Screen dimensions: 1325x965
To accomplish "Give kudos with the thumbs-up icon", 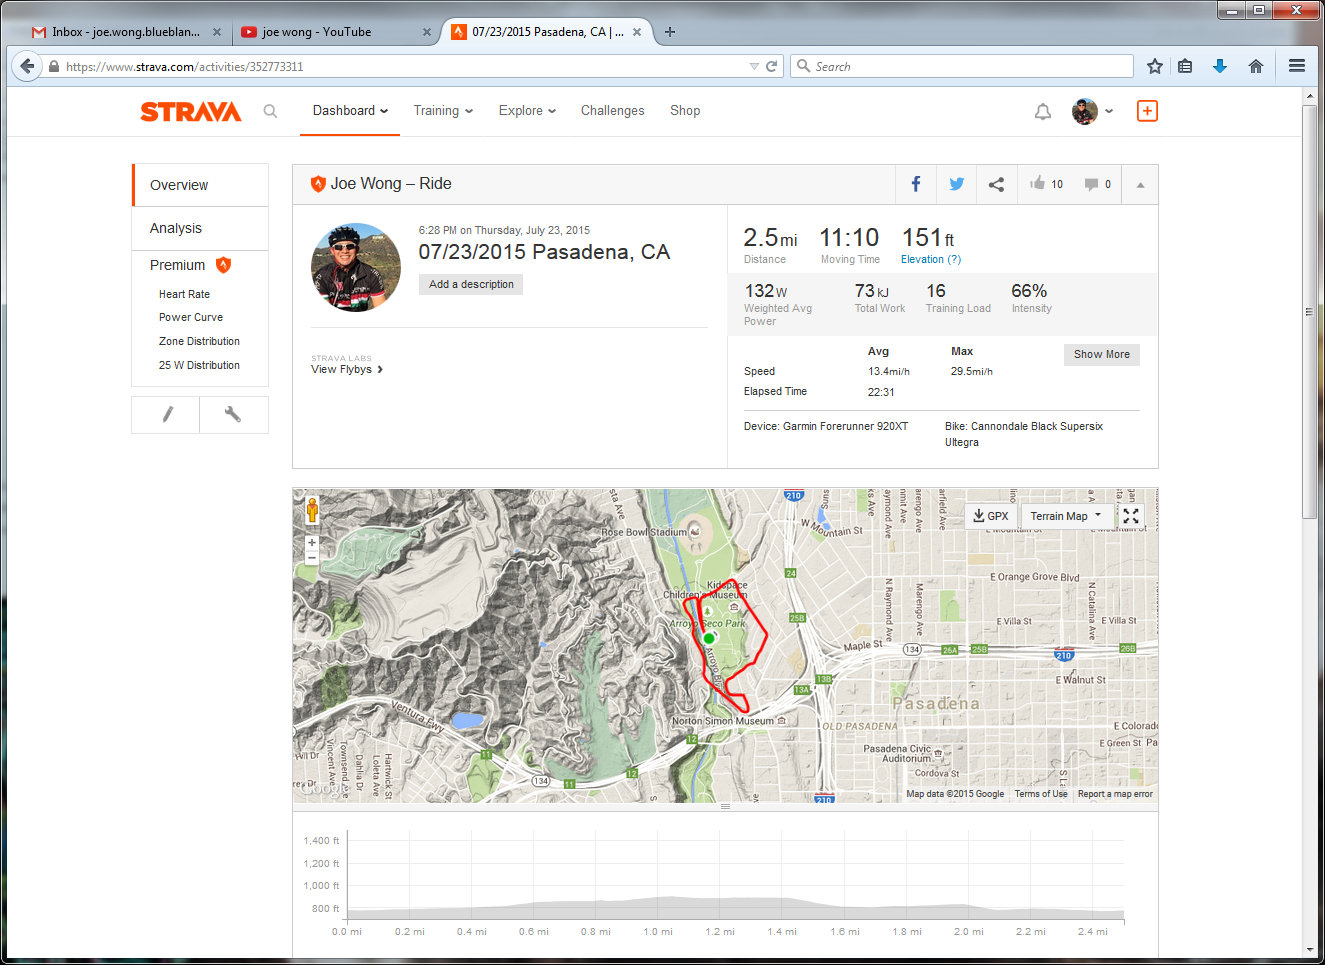I will 1038,183.
